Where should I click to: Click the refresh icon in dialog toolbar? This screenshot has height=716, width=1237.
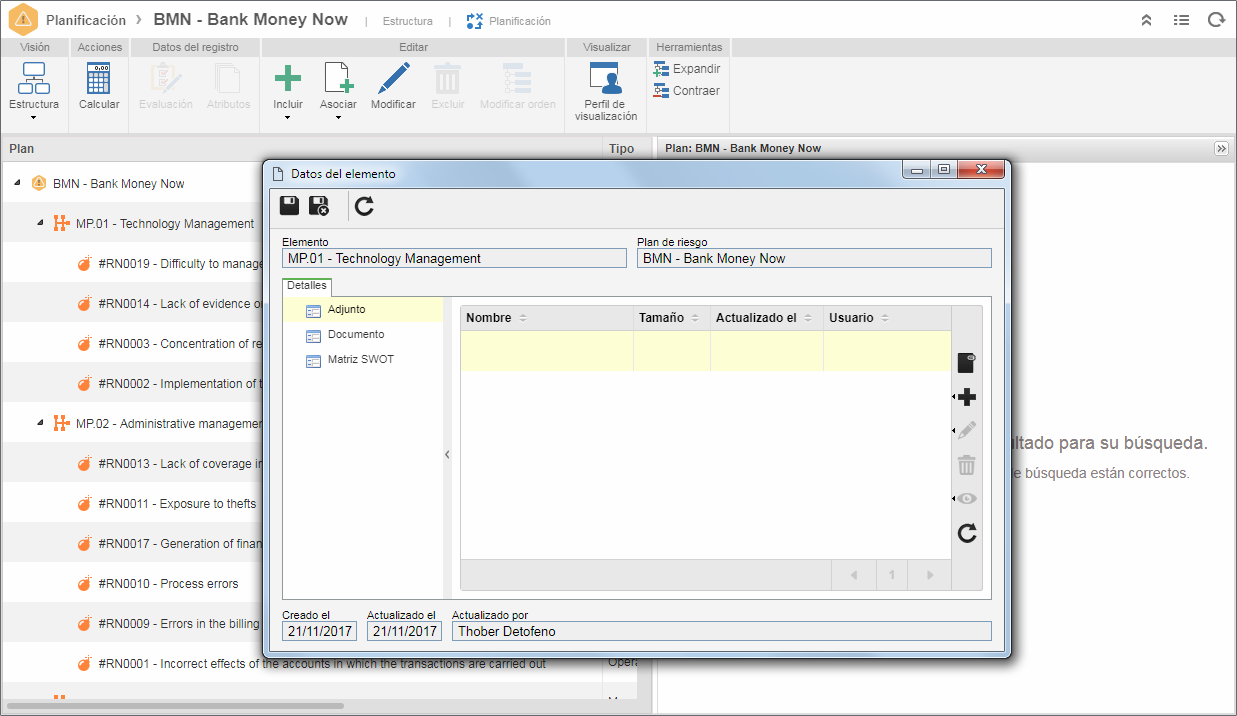(x=364, y=206)
